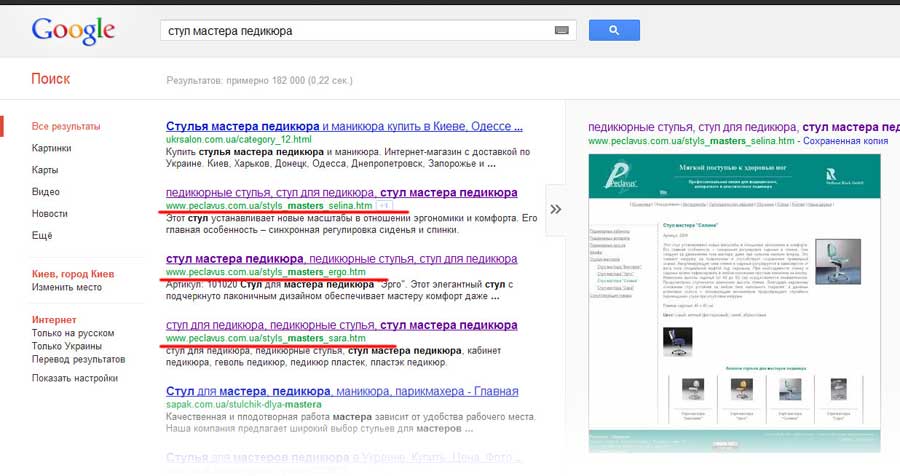Click URL www.peclavus.com.ua/styls_masters_selina.htm in results list
The height and width of the screenshot is (476, 900).
[x=269, y=206]
